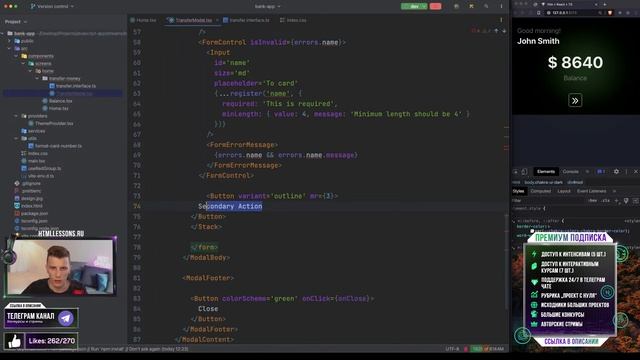
Task: Open package.json in project tree
Action: (x=31, y=213)
